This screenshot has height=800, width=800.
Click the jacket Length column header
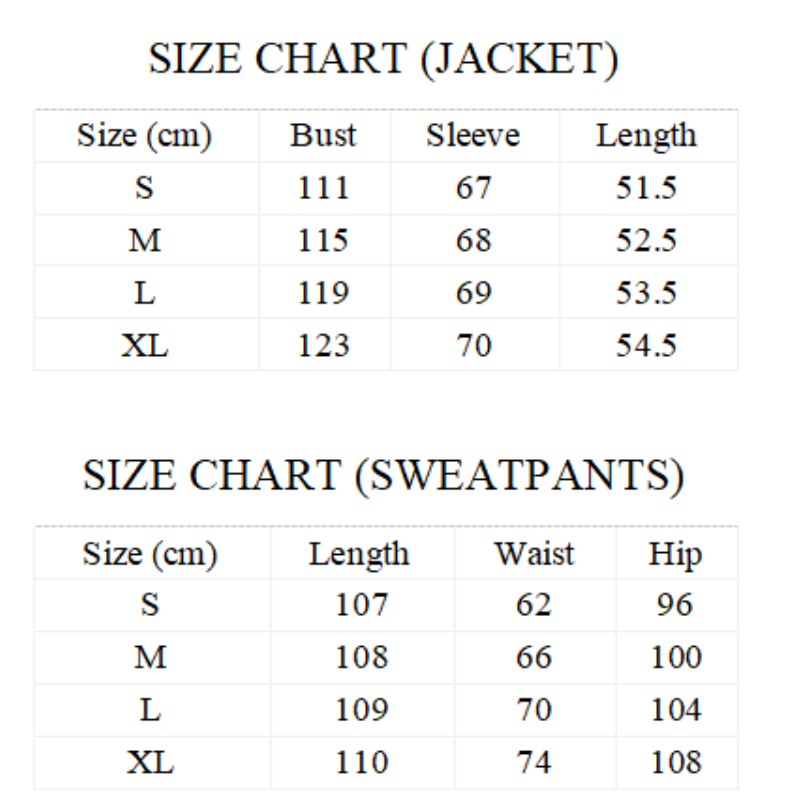646,135
